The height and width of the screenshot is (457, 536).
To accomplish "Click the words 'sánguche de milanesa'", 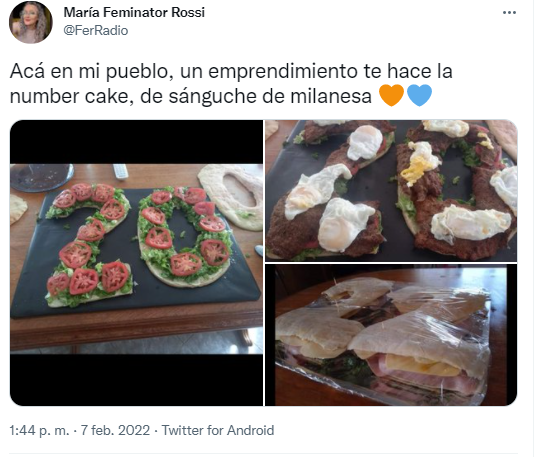I will click(x=270, y=96).
